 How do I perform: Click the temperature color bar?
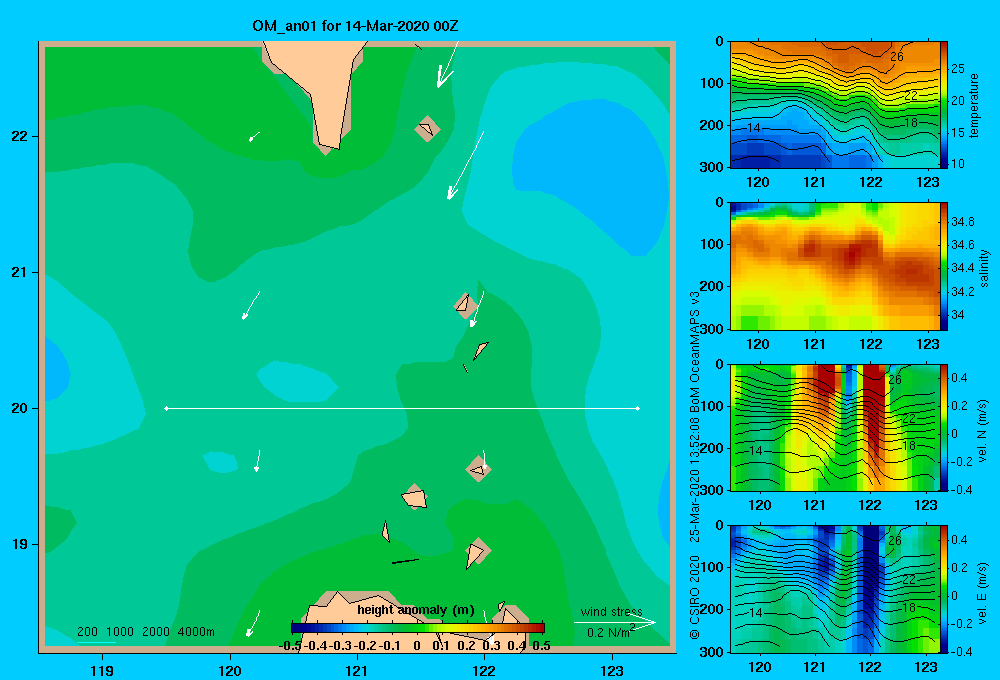[x=944, y=105]
